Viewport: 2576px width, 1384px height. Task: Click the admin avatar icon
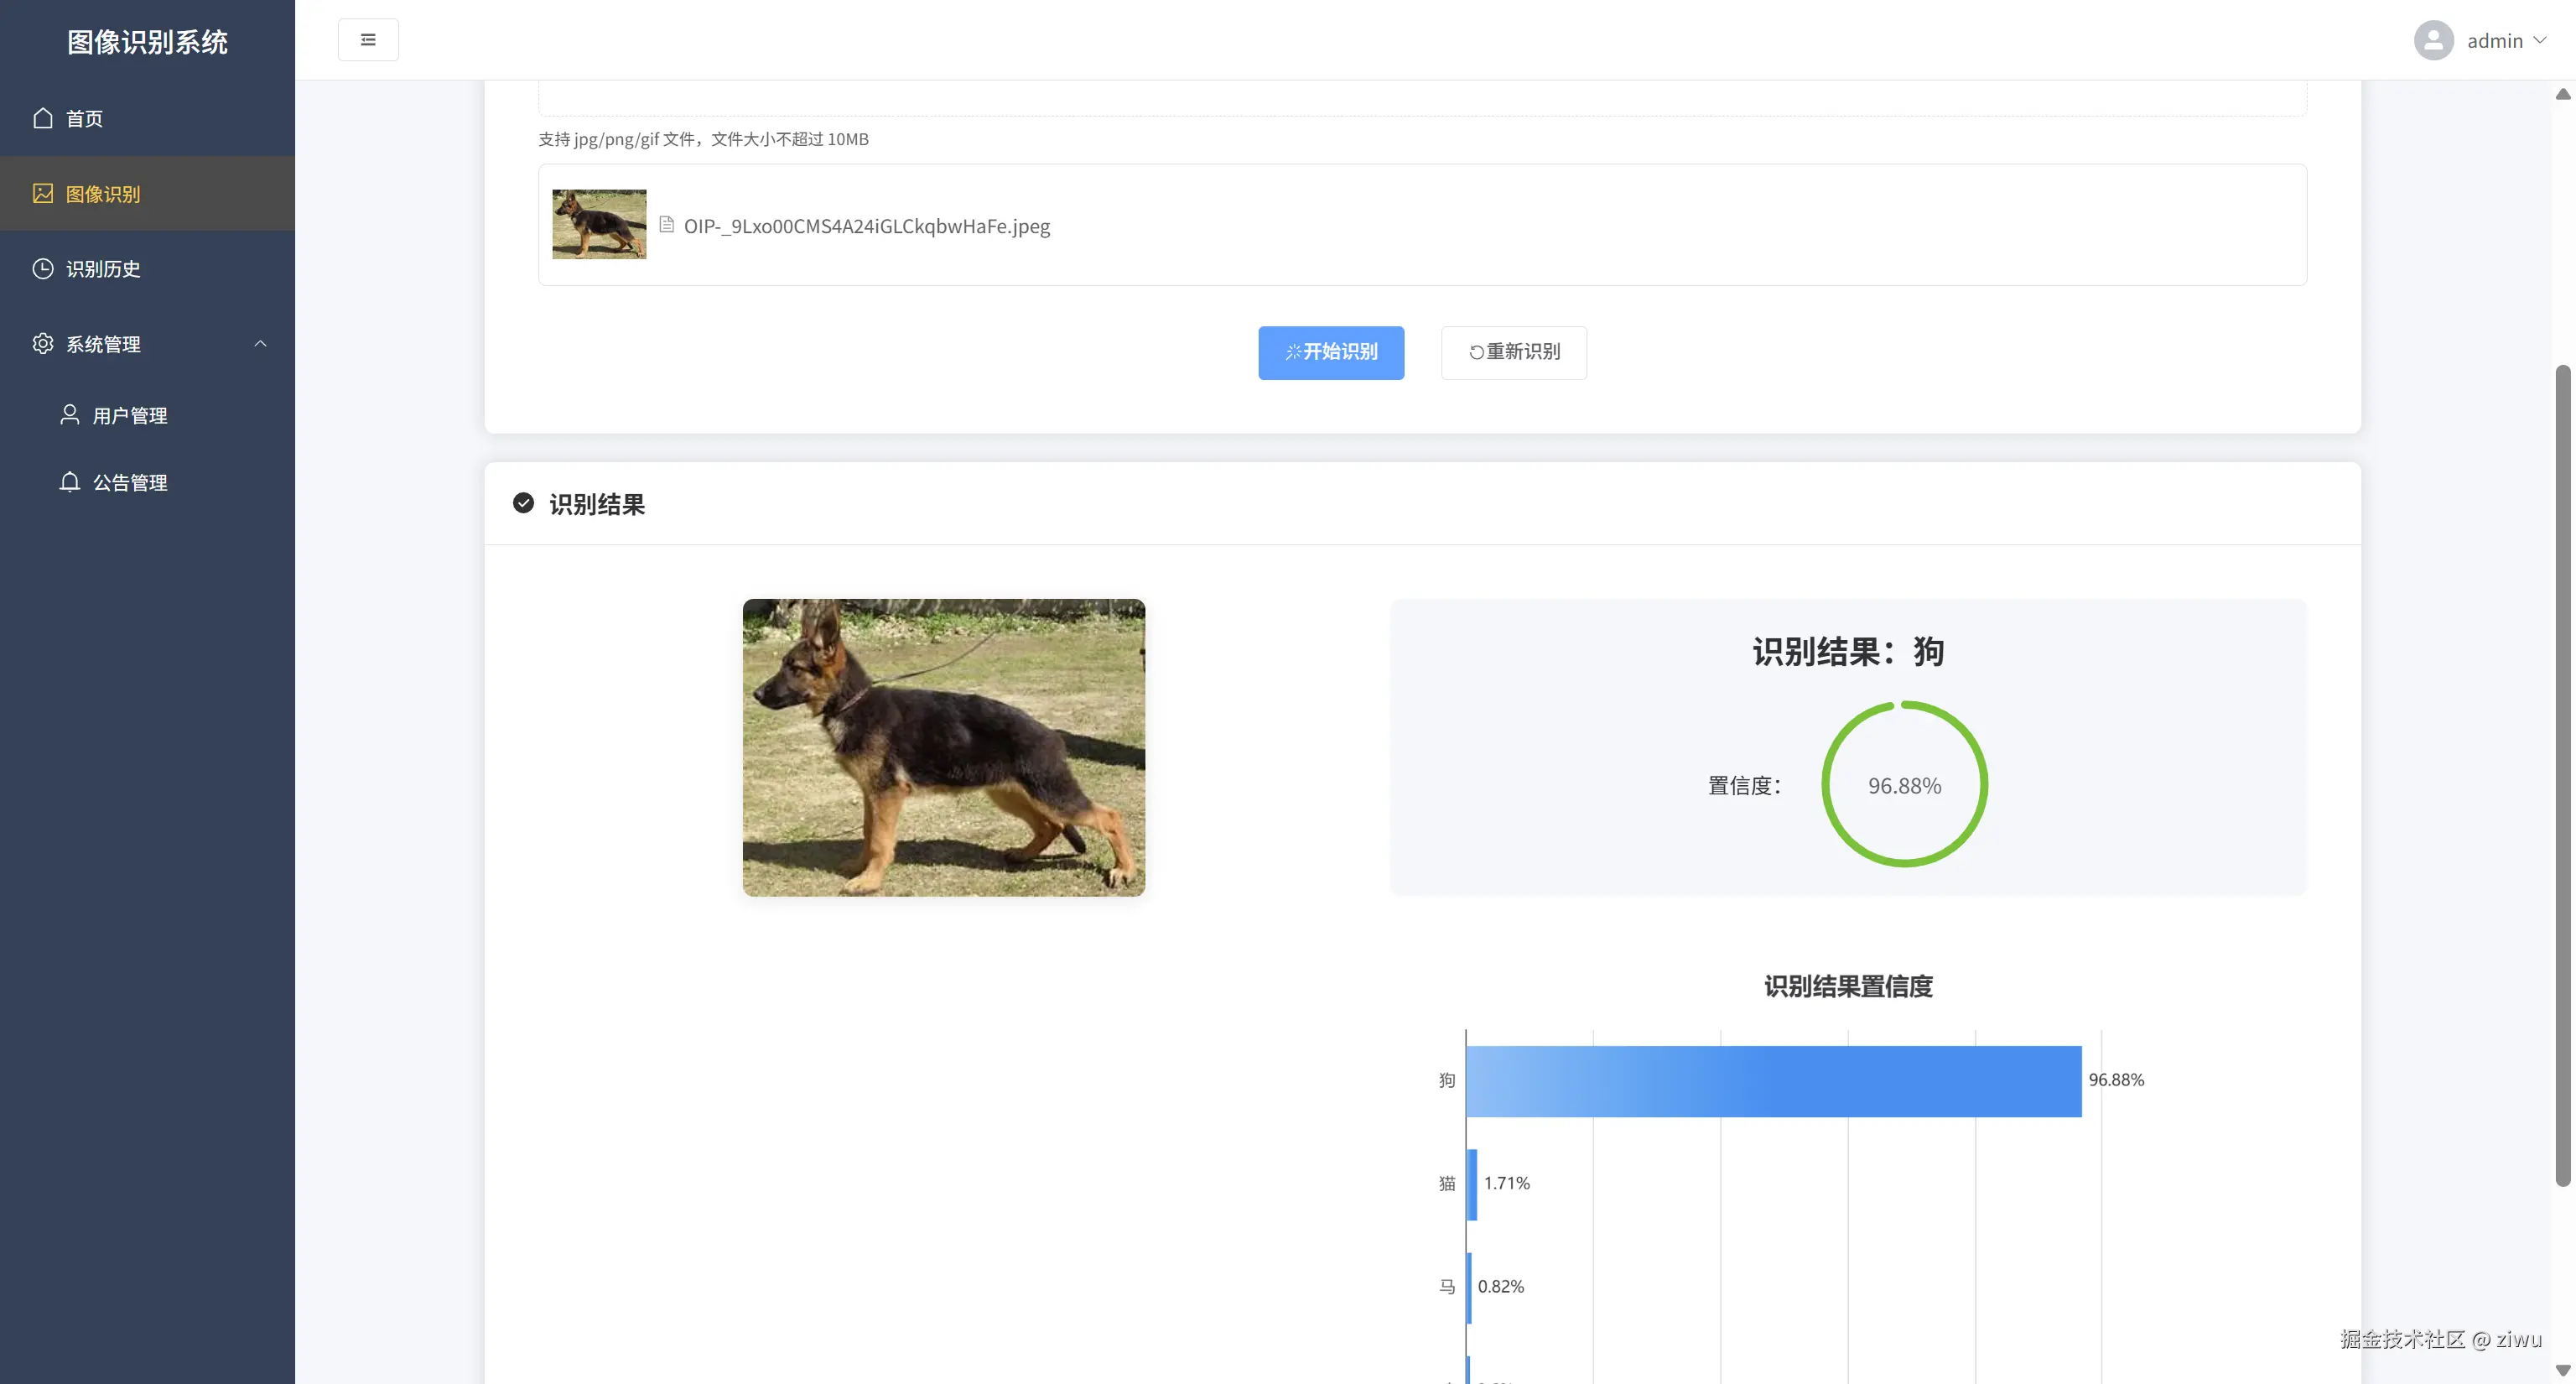(2433, 40)
